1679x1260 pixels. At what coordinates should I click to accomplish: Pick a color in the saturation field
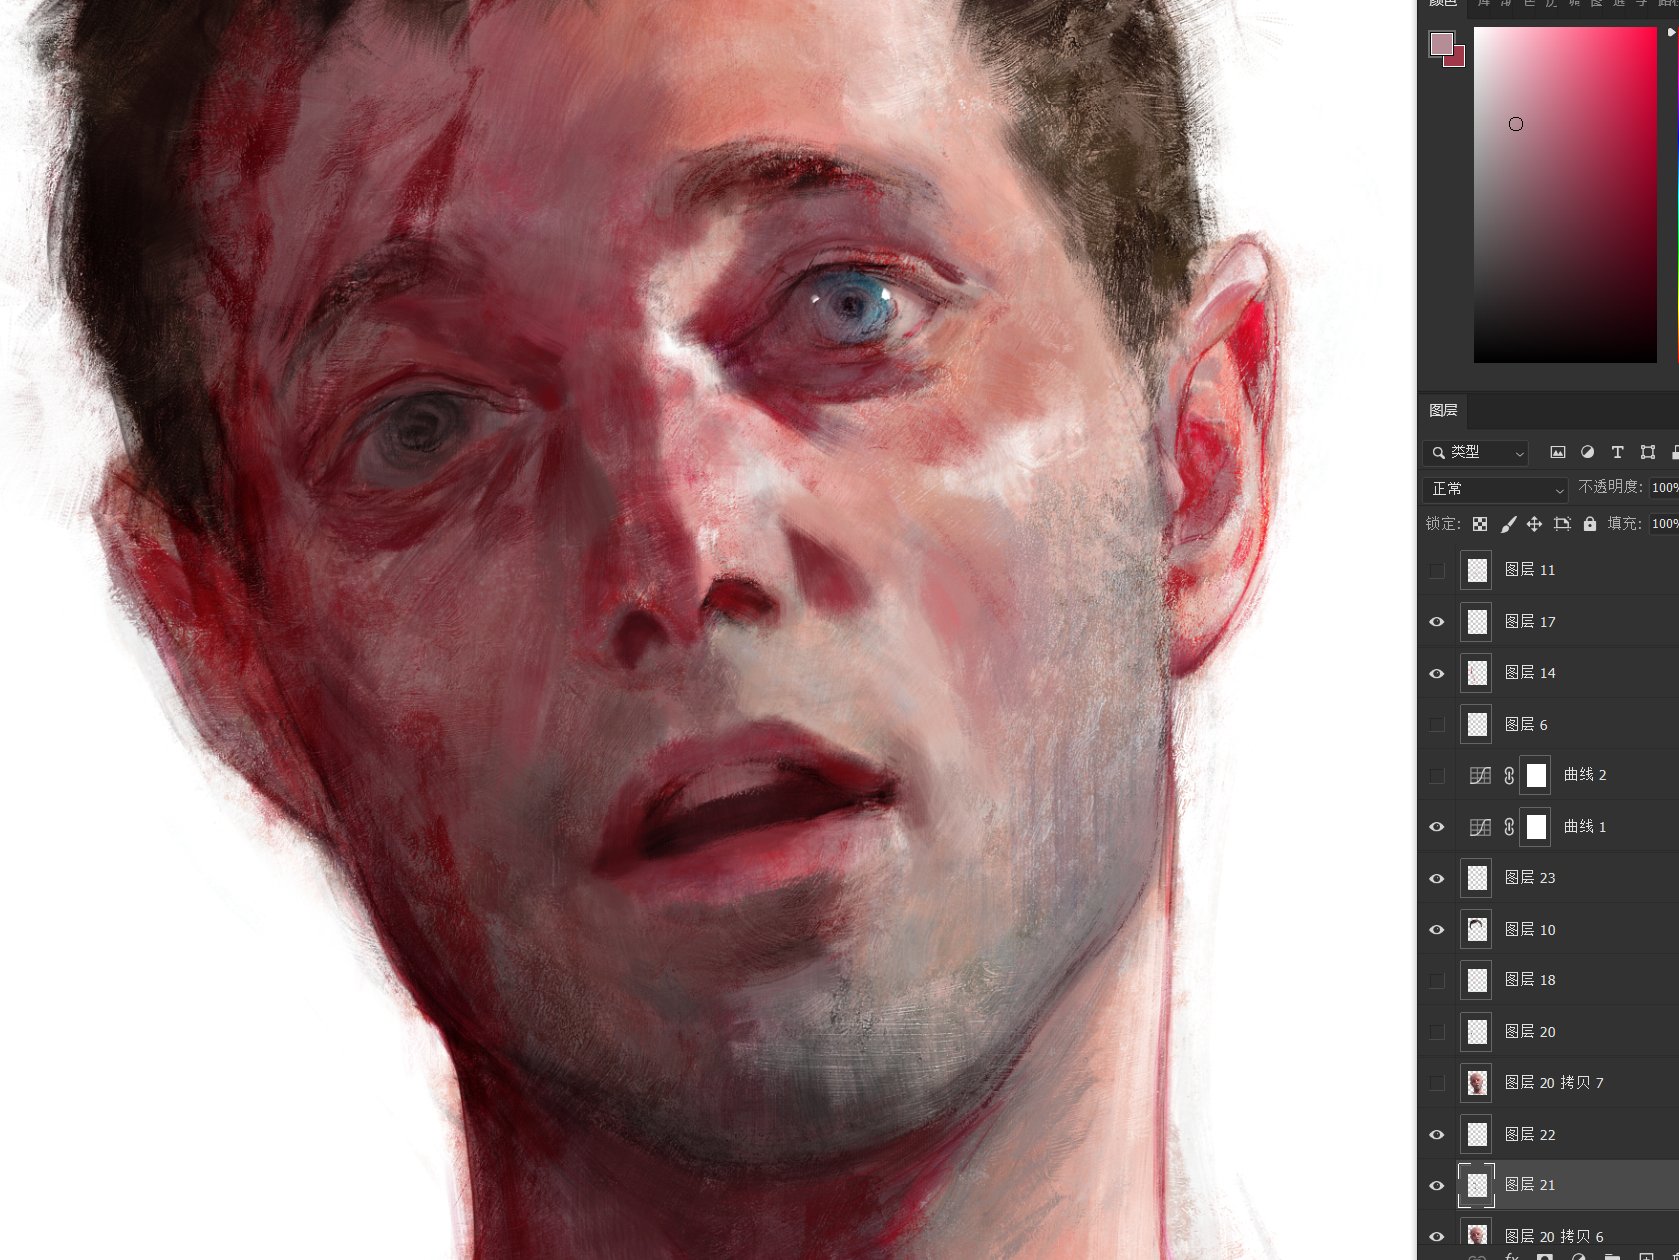[x=1565, y=195]
